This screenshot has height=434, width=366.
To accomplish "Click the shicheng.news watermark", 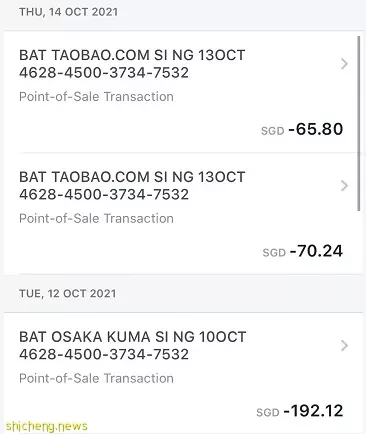I will click(47, 426).
